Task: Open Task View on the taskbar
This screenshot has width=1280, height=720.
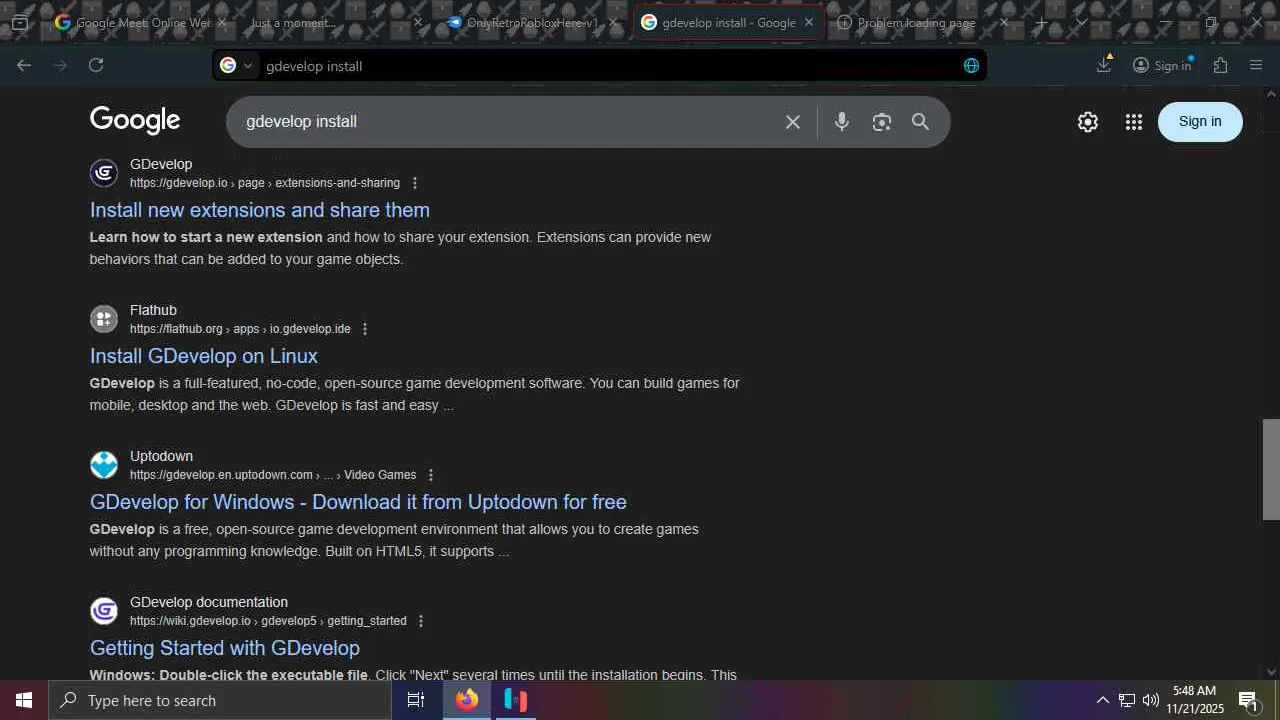Action: 416,700
